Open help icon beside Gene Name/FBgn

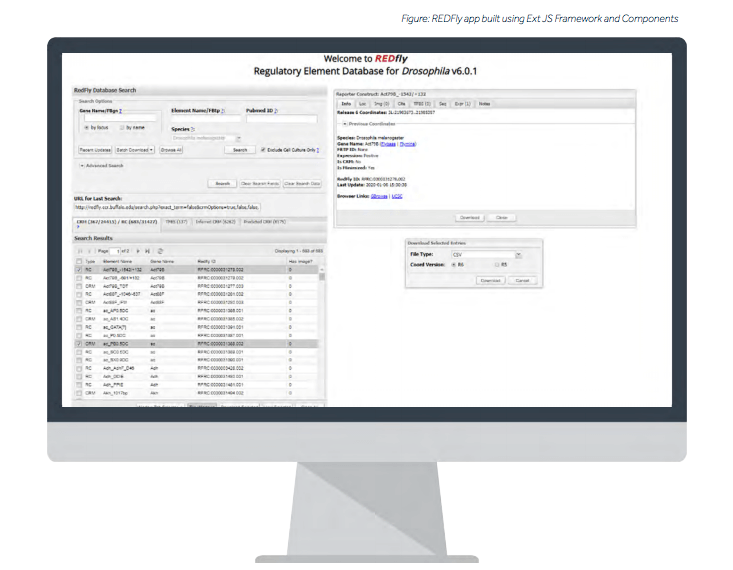[120, 111]
